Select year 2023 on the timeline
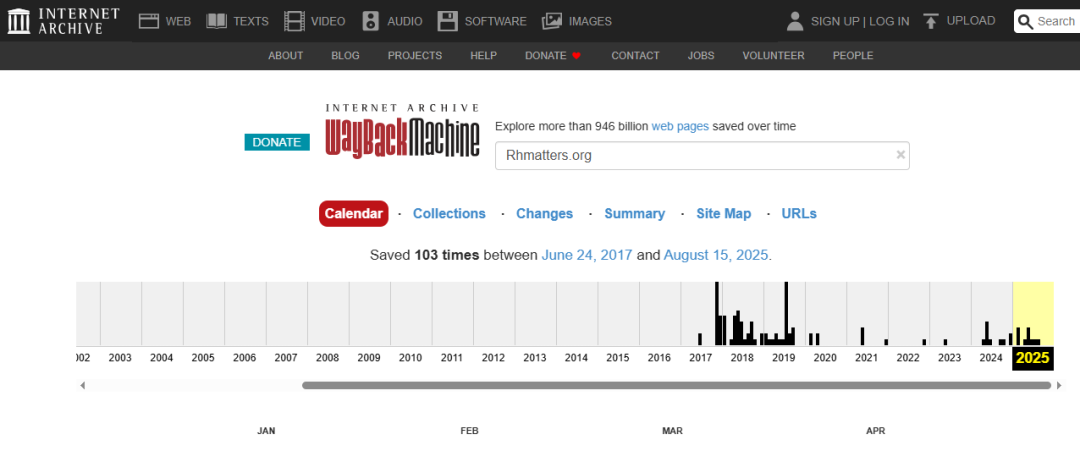 pos(950,358)
